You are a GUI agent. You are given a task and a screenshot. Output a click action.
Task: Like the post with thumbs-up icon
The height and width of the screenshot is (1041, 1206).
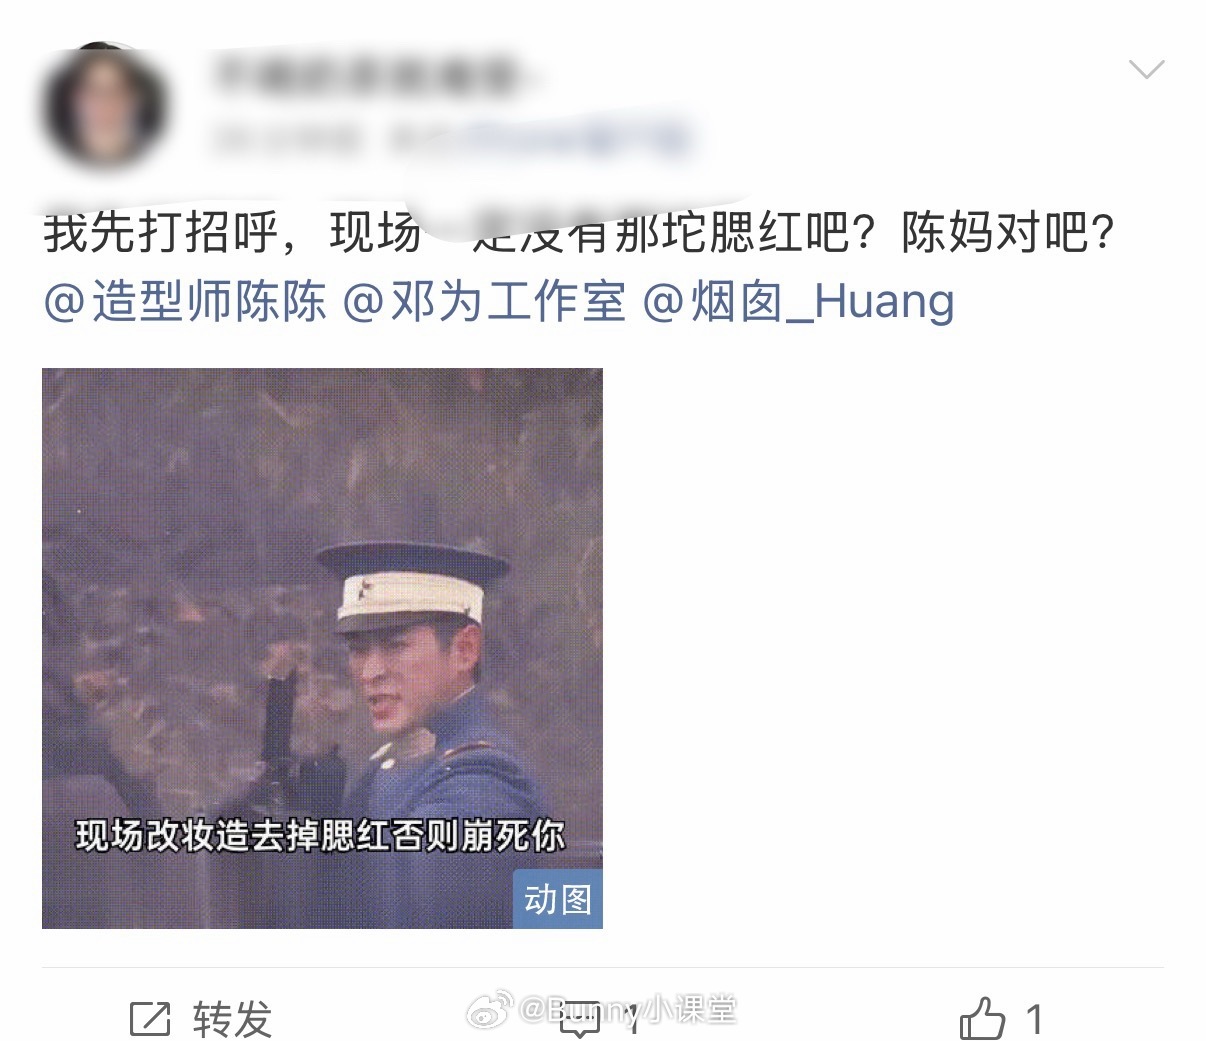tap(982, 1019)
